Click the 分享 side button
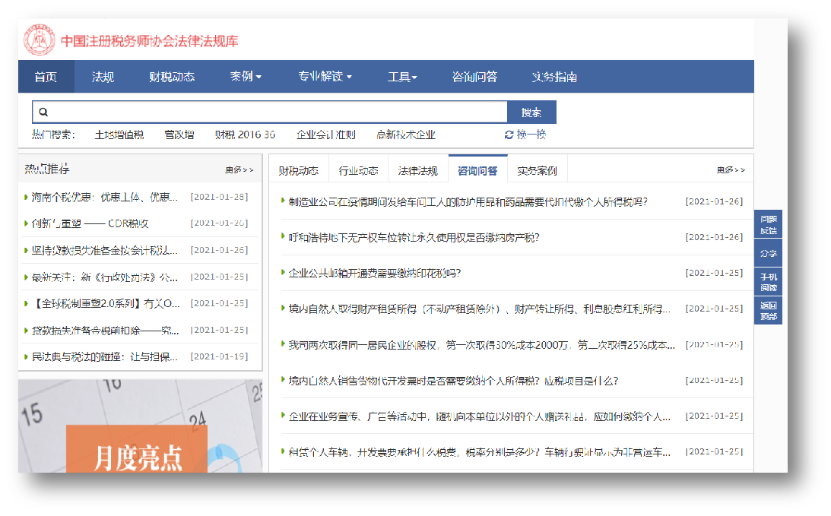 768,253
